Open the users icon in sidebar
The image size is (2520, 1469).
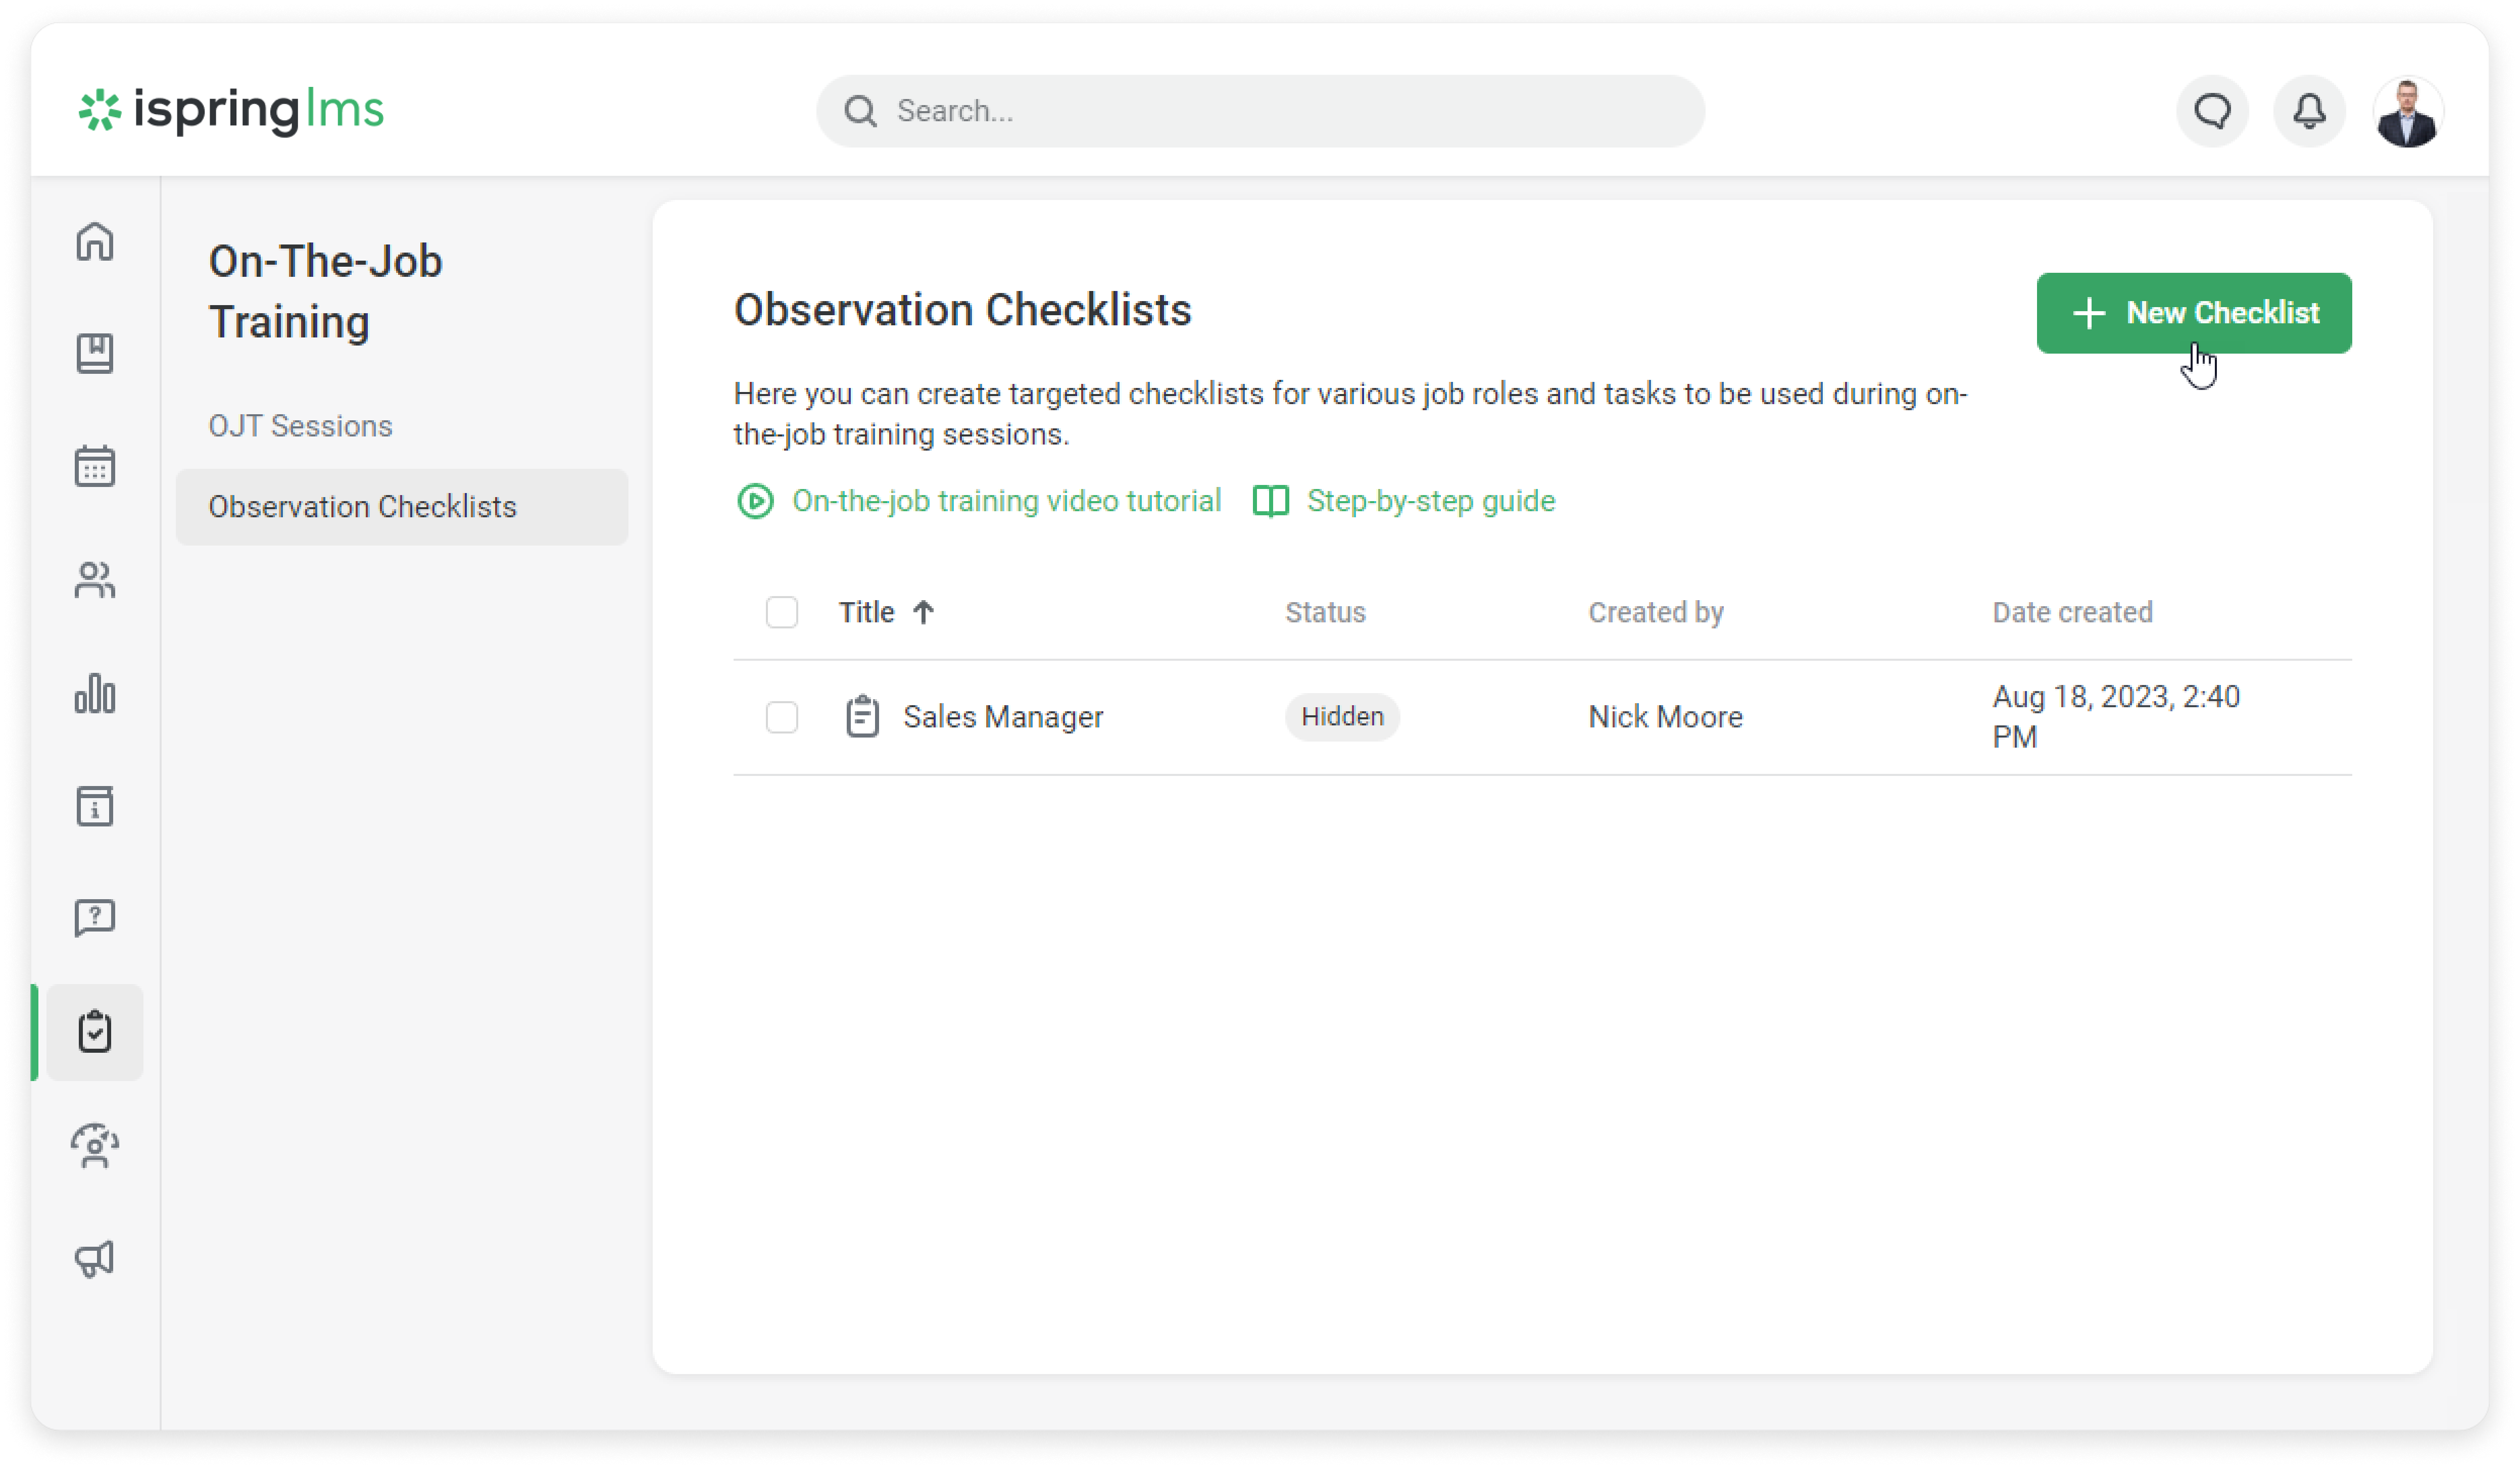95,580
